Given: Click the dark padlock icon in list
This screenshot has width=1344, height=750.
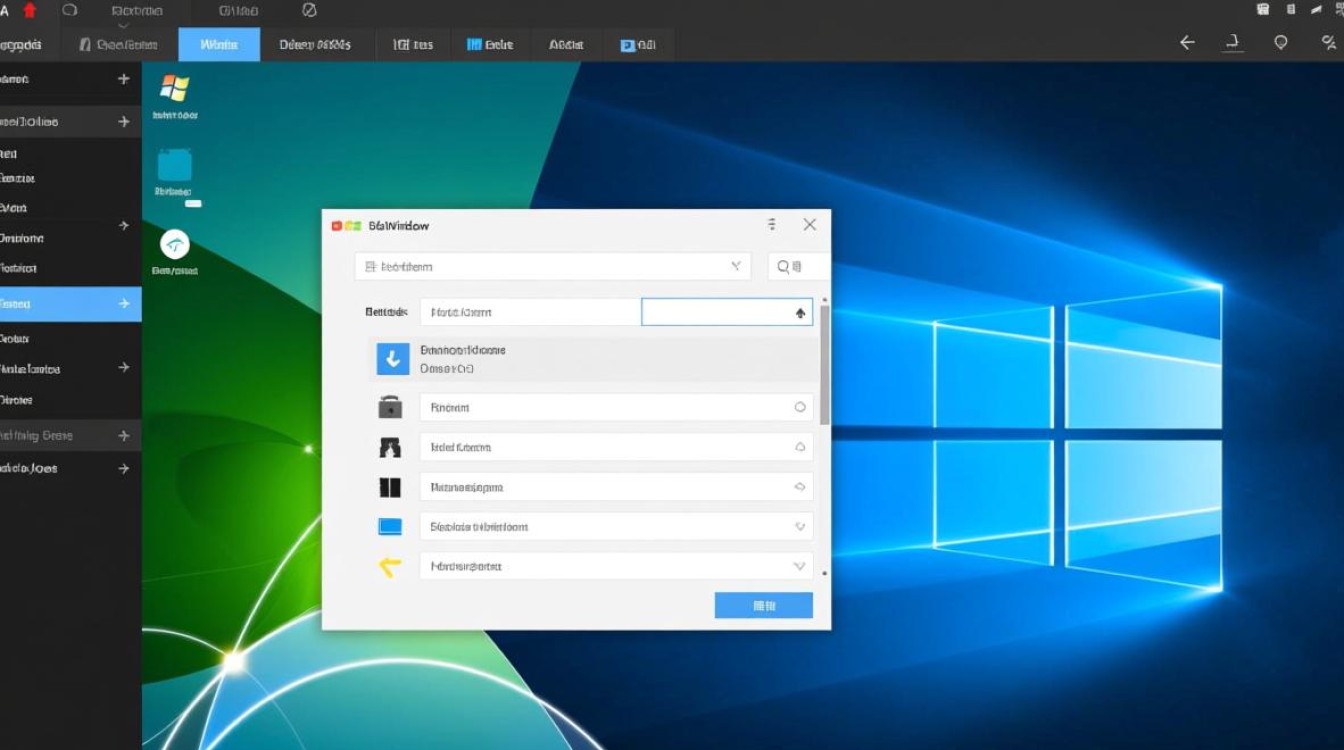Looking at the screenshot, I should (390, 407).
